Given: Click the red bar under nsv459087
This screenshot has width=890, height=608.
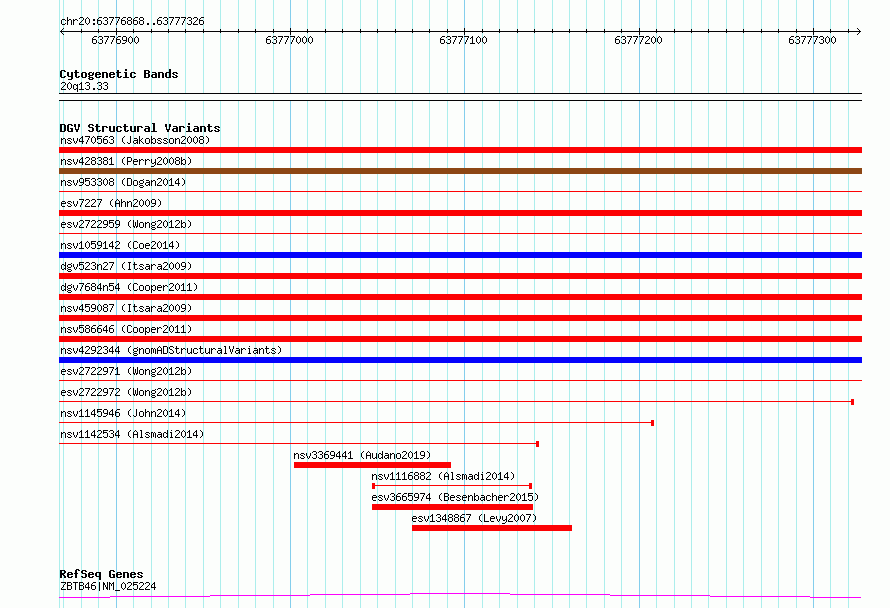Looking at the screenshot, I should (x=460, y=318).
